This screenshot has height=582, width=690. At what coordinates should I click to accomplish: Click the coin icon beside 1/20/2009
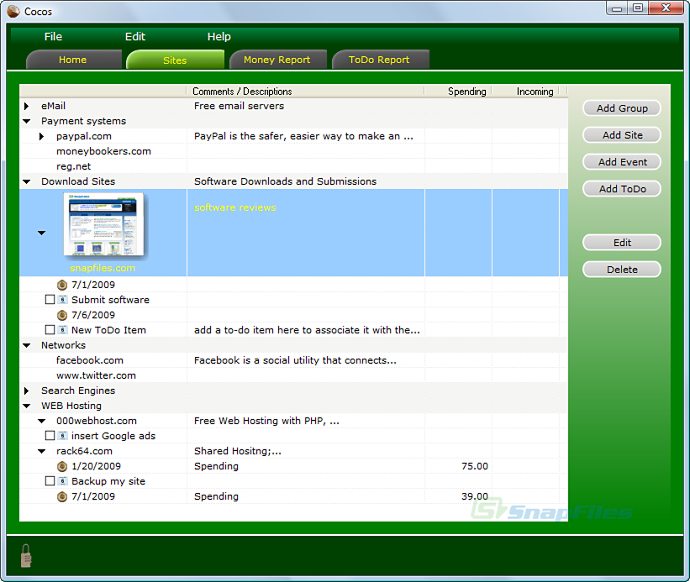tap(62, 466)
